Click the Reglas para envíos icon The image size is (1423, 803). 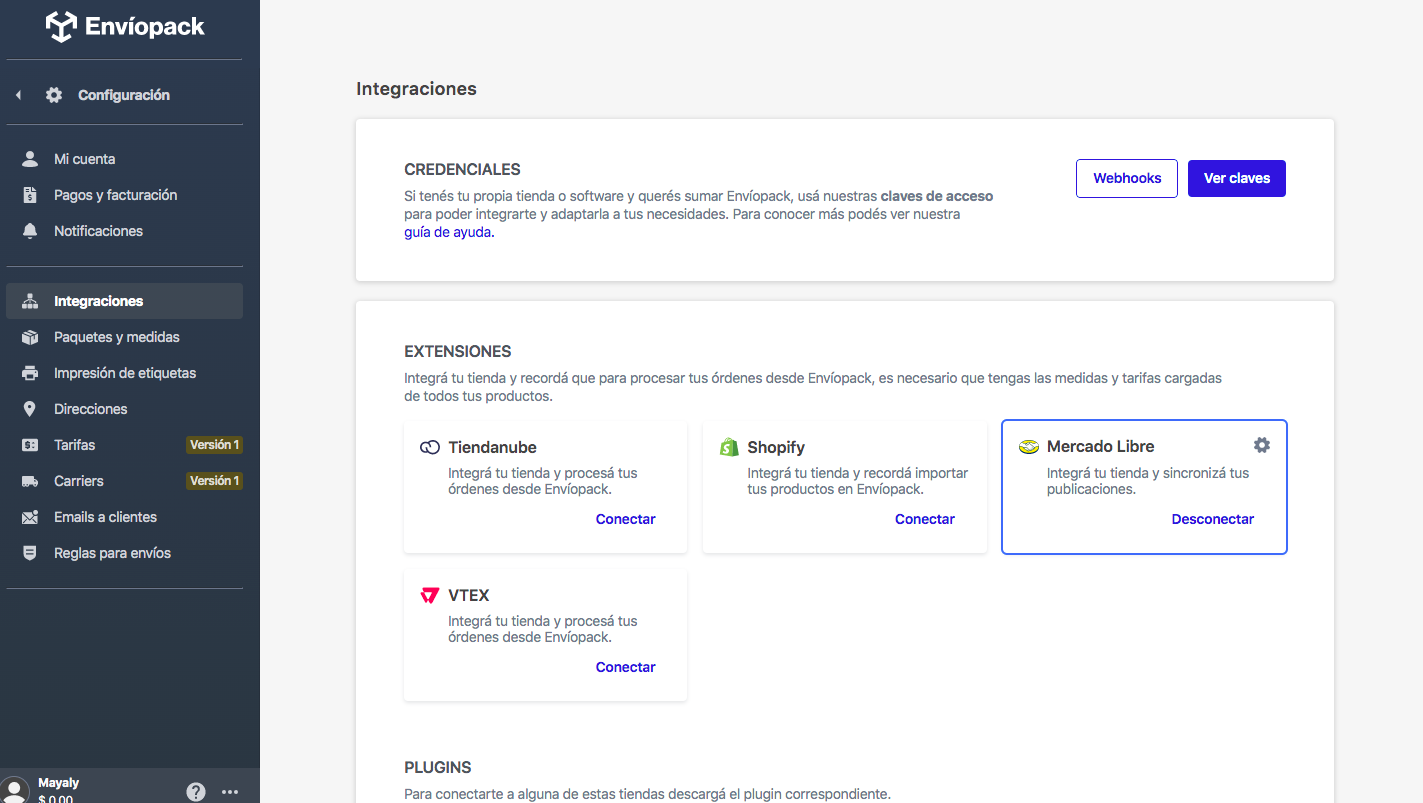click(x=30, y=553)
